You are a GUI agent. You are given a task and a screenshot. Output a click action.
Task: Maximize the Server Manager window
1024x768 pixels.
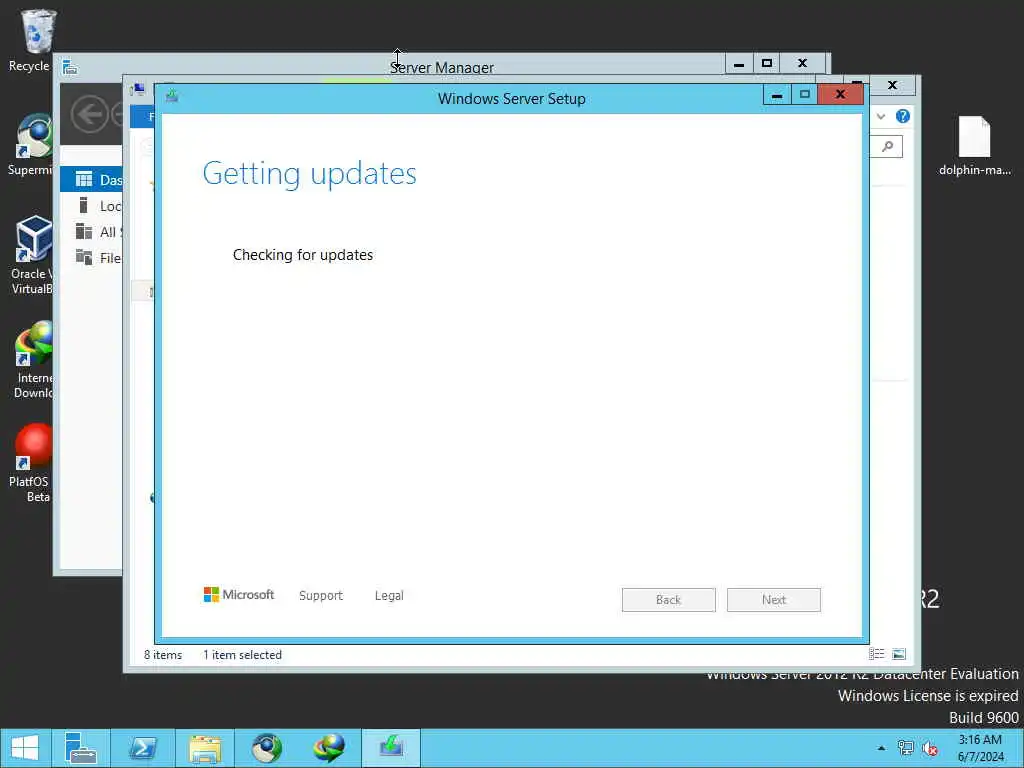[767, 64]
